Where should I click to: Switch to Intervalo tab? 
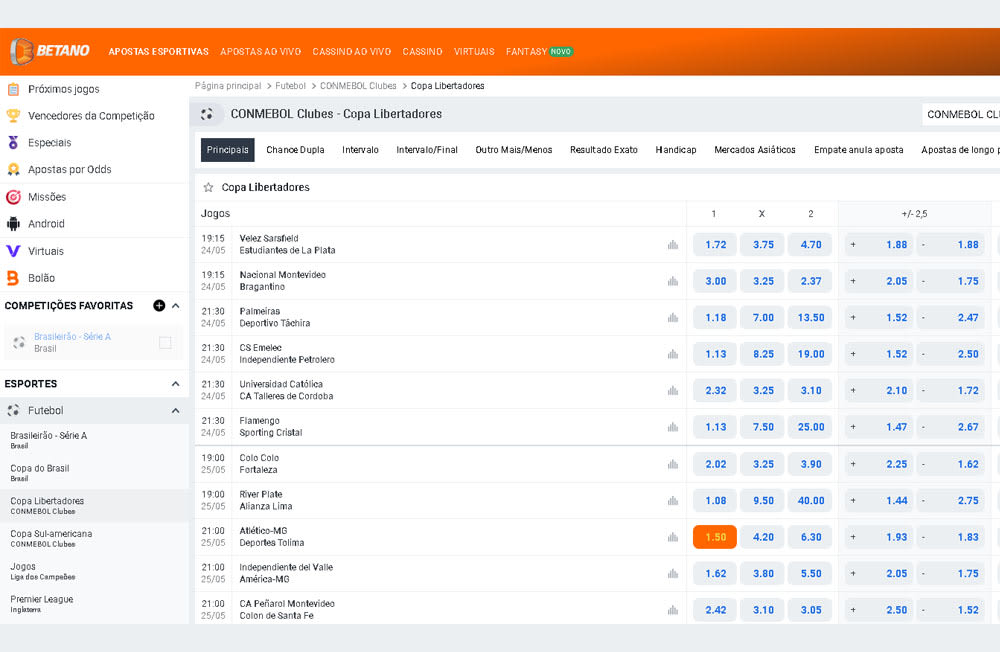click(360, 150)
